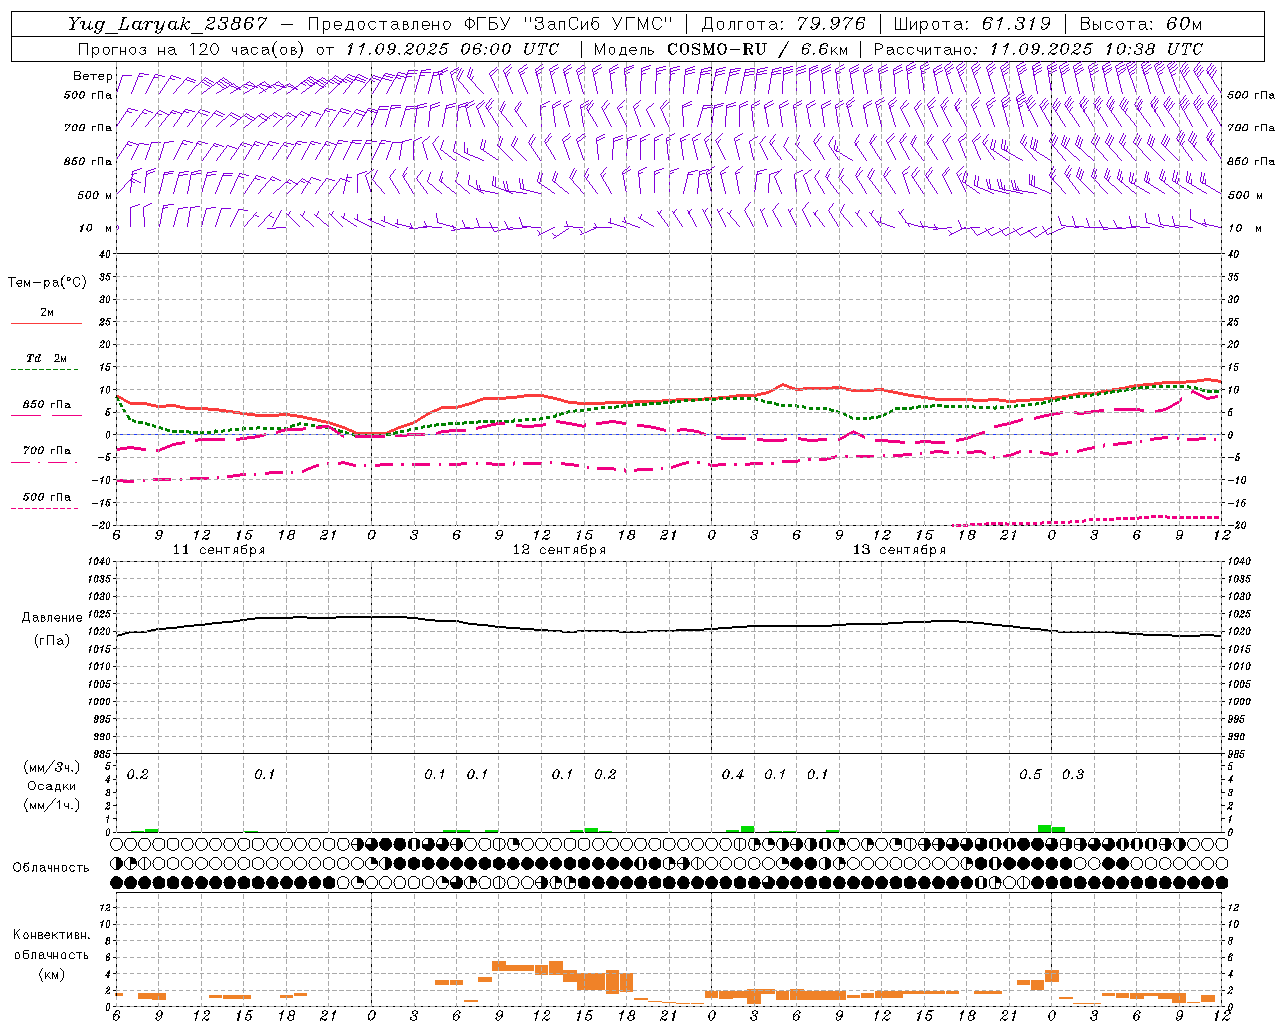The height and width of the screenshot is (1024, 1280).
Task: Click the Широта: 61.319 header value
Action: (972, 24)
